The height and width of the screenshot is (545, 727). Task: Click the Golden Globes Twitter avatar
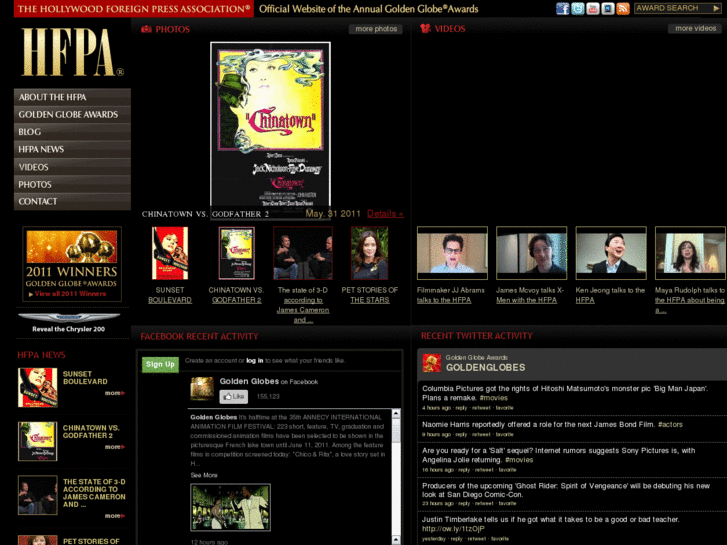pyautogui.click(x=431, y=363)
